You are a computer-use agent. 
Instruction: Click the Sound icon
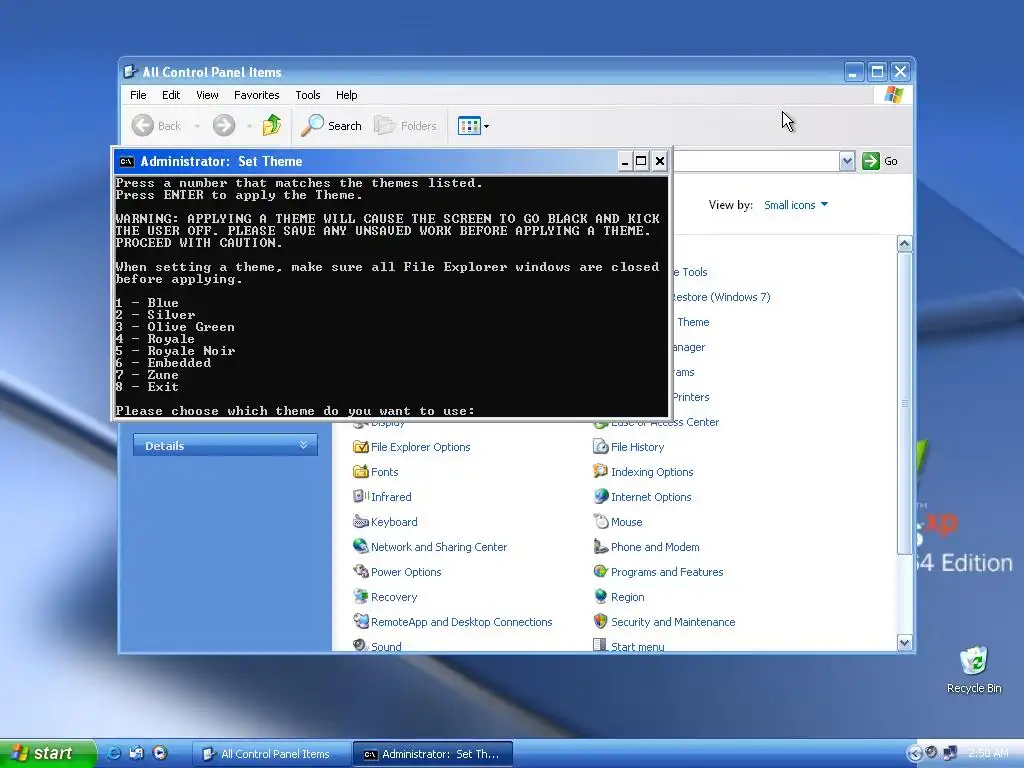point(360,645)
